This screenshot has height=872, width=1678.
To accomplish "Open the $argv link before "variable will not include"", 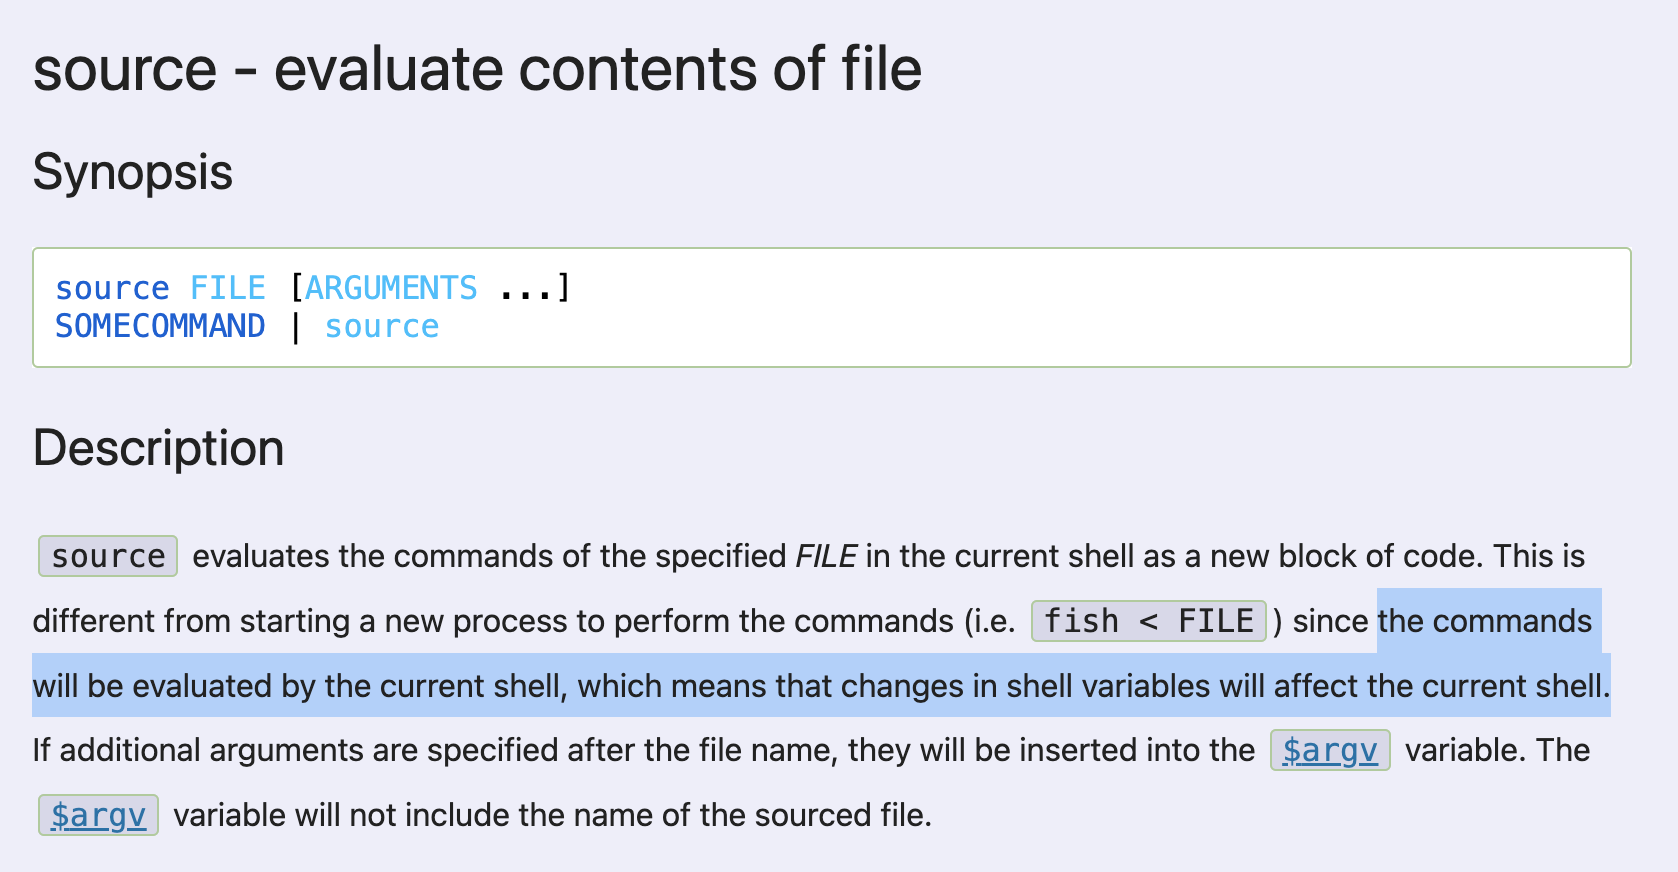I will click(98, 815).
